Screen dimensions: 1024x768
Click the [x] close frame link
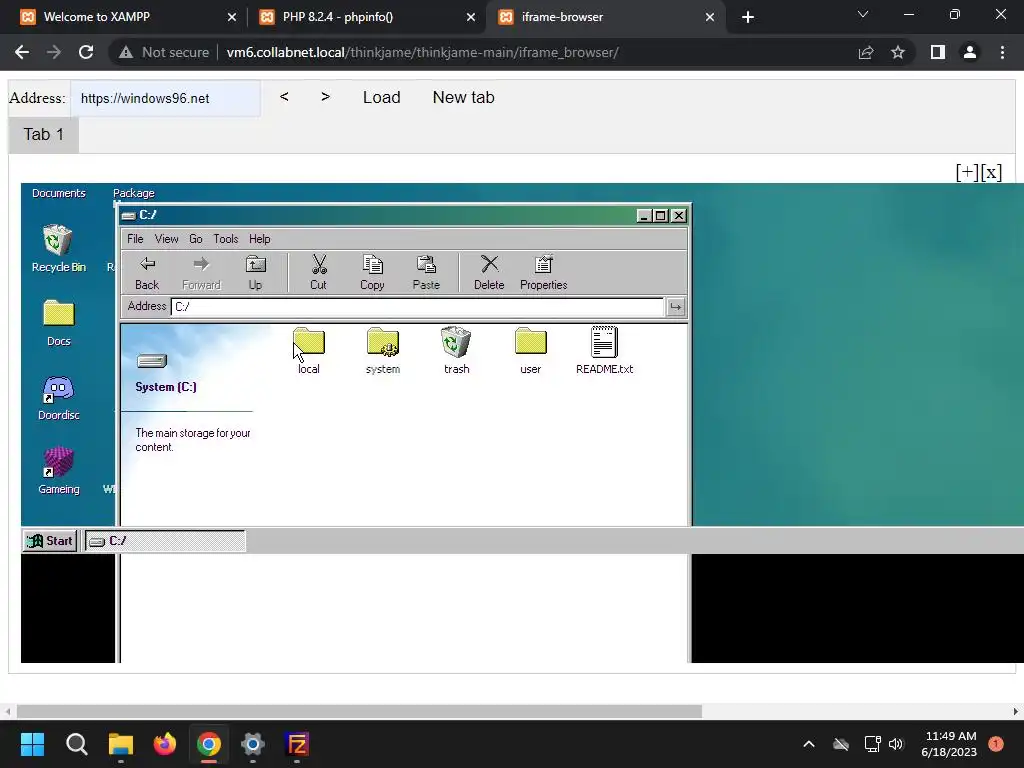[x=991, y=172]
